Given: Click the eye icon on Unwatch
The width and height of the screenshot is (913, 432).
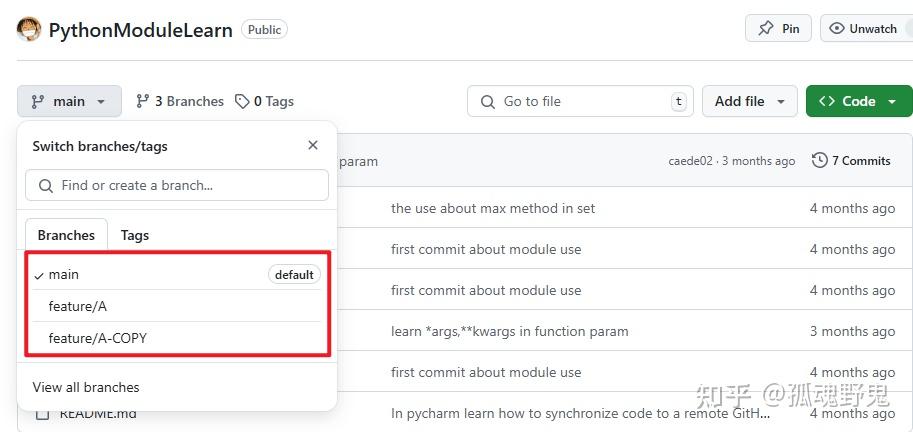Looking at the screenshot, I should [x=837, y=28].
